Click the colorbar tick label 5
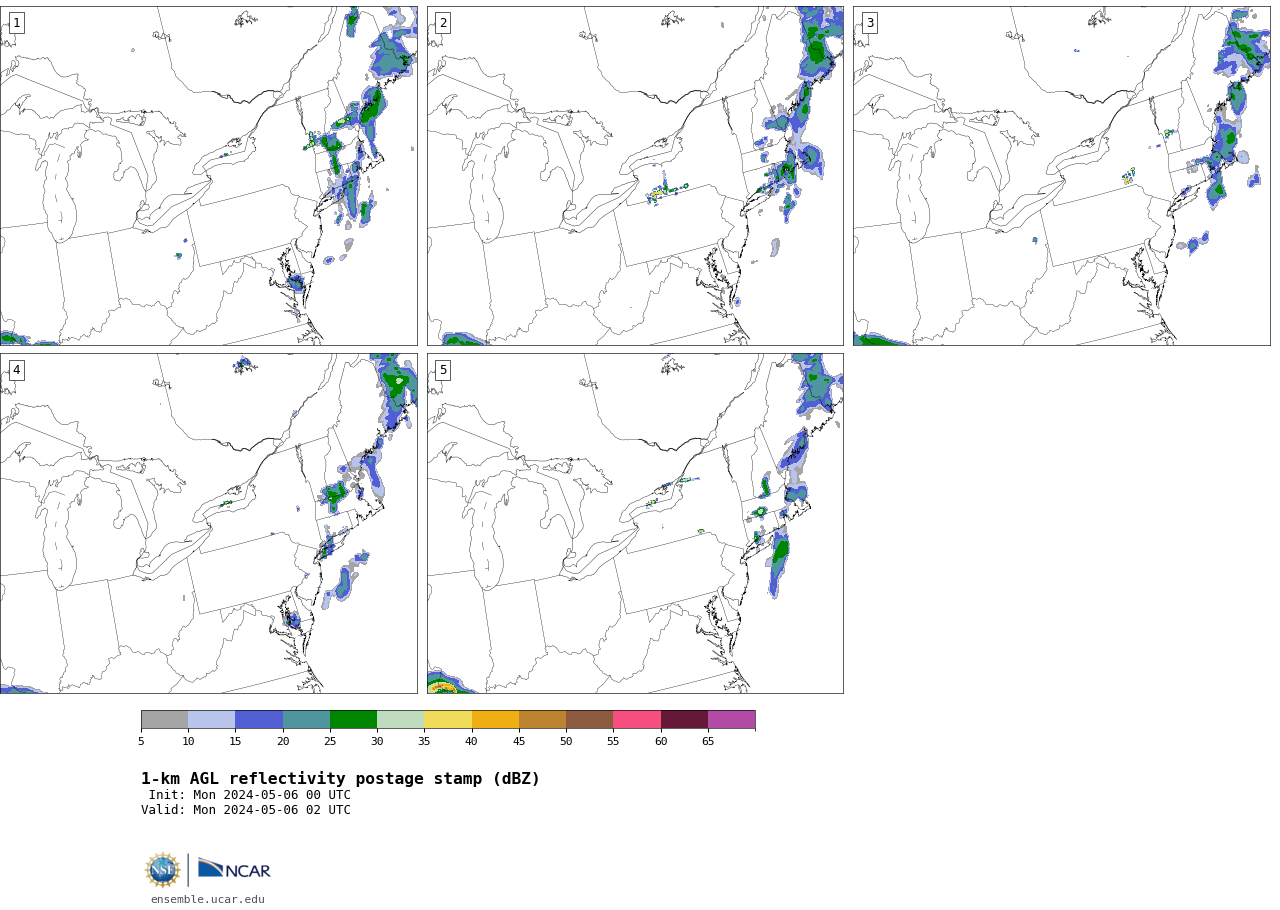Viewport: 1280px width, 910px height. 141,741
